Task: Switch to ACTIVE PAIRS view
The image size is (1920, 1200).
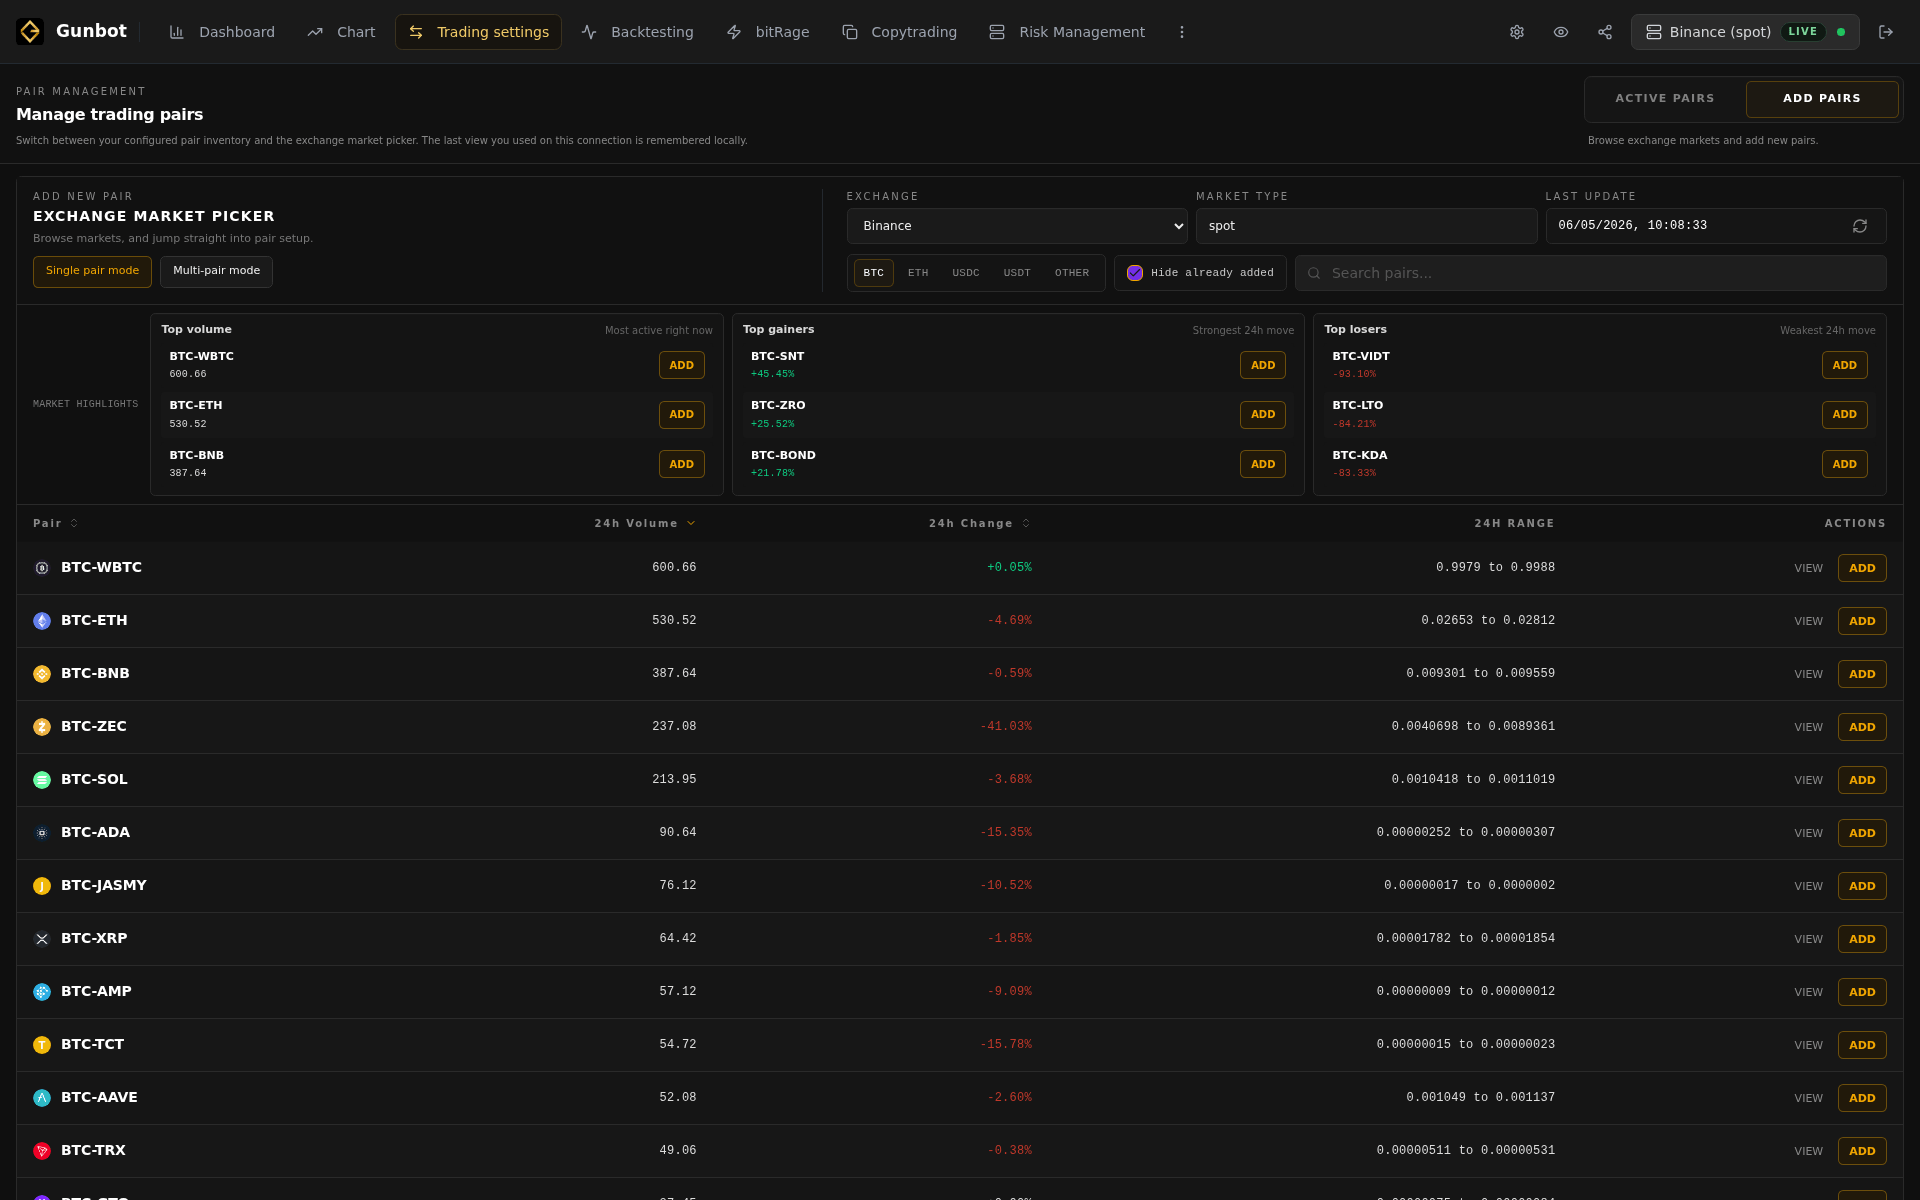Action: click(1665, 98)
